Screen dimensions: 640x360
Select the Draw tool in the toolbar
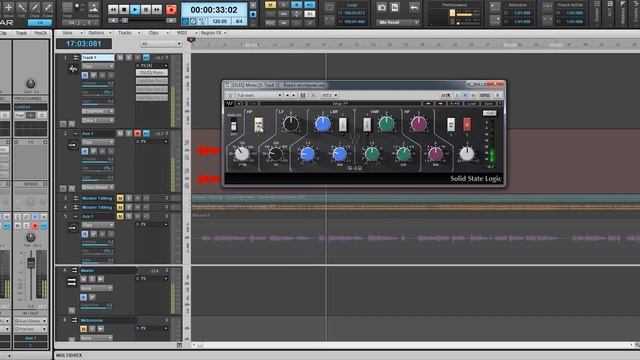pos(35,9)
